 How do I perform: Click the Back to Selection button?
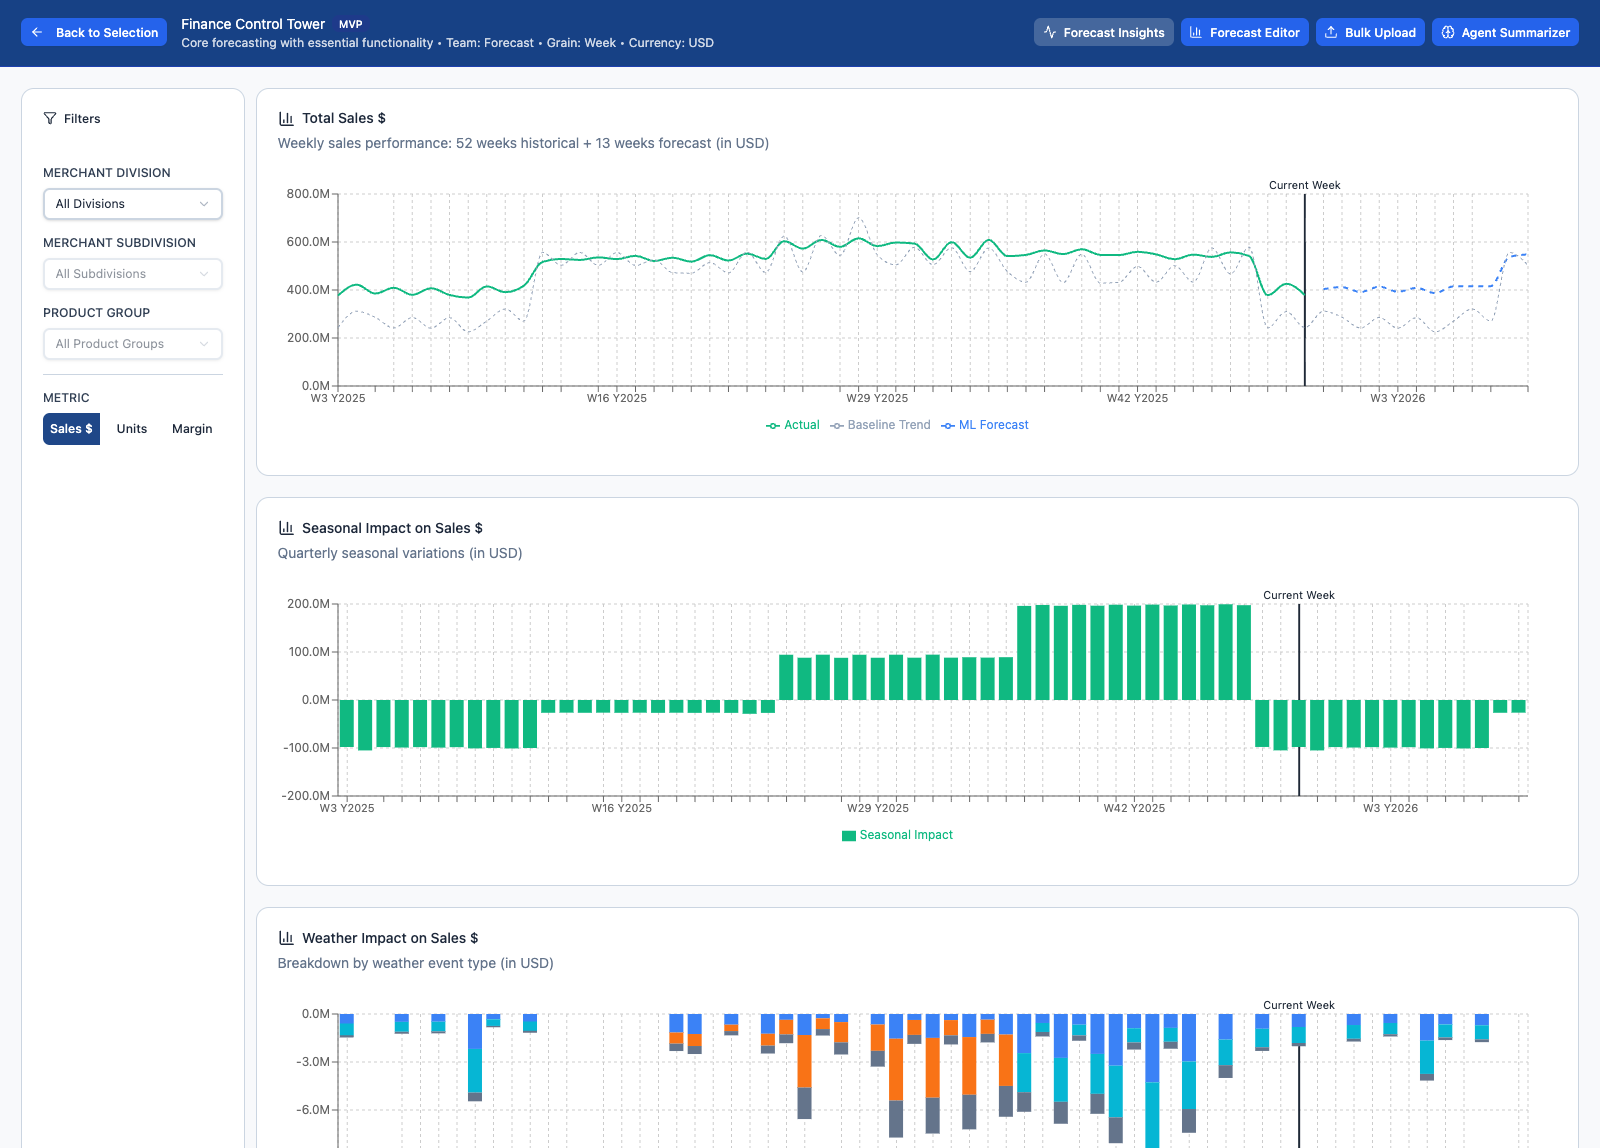tap(93, 32)
